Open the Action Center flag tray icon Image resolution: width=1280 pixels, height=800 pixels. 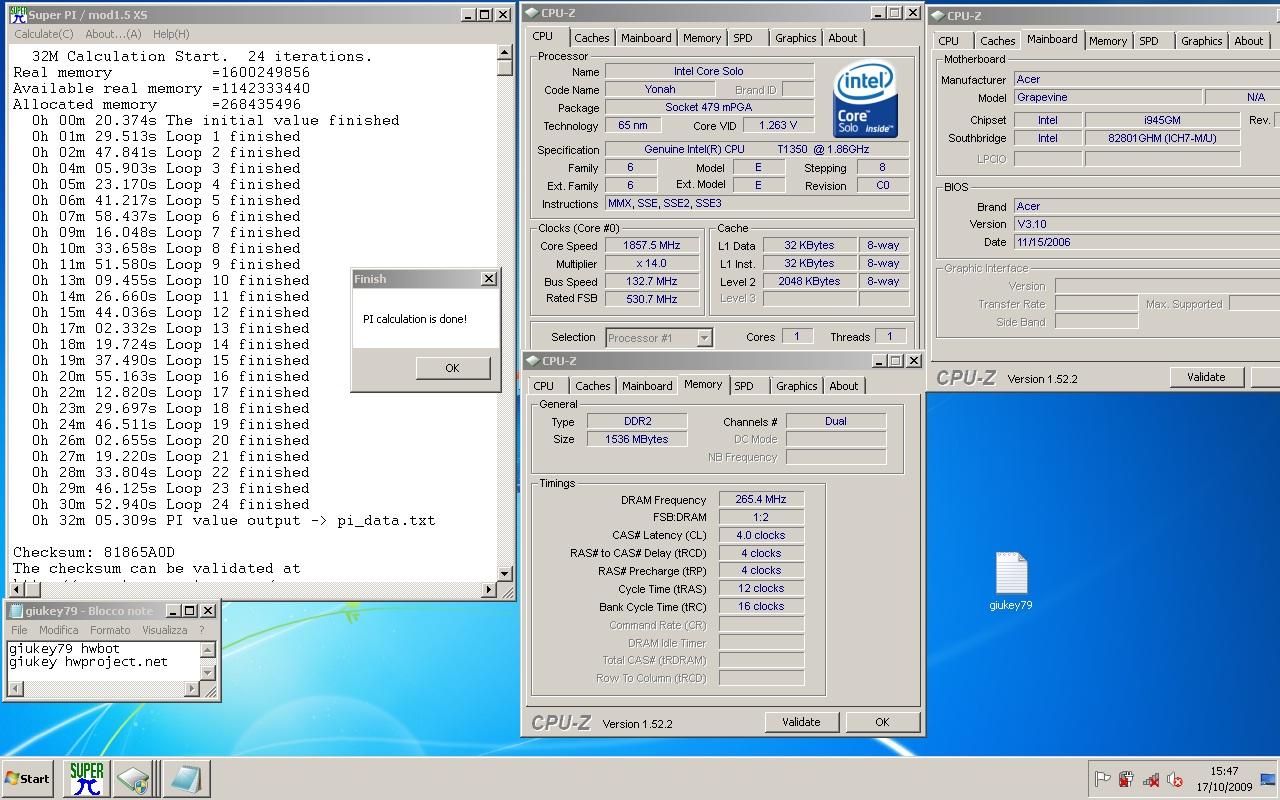(1102, 780)
